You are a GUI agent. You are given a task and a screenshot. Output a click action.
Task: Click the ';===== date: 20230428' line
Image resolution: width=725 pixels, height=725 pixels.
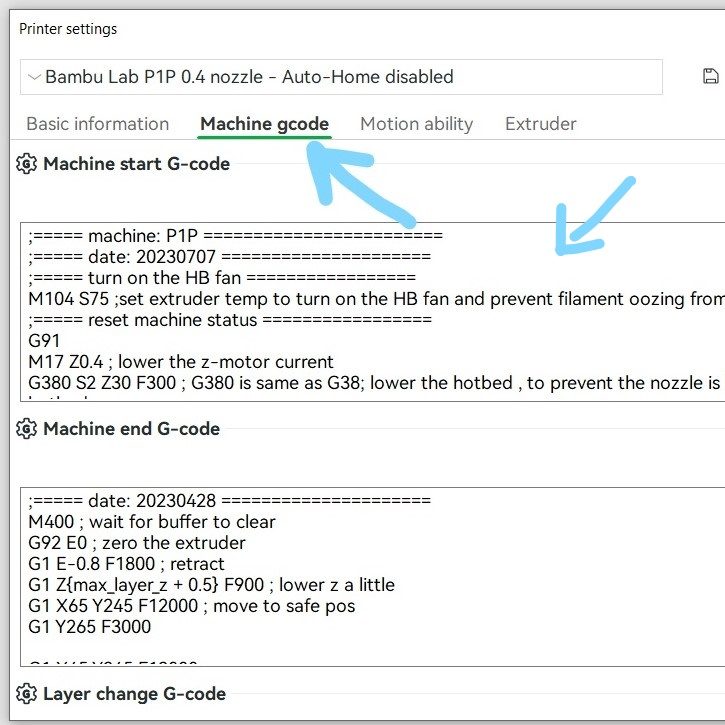click(x=229, y=501)
